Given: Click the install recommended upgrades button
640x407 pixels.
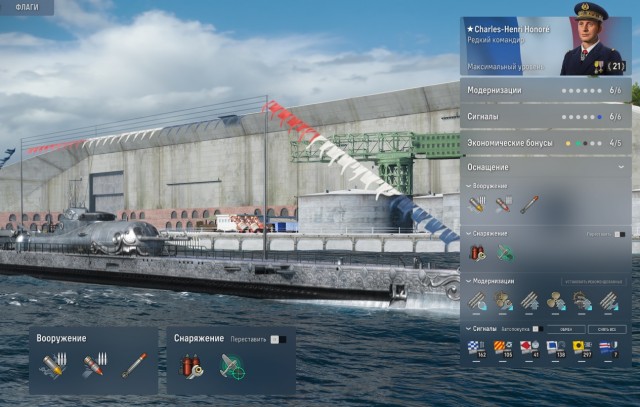Looking at the screenshot, I should click(593, 282).
